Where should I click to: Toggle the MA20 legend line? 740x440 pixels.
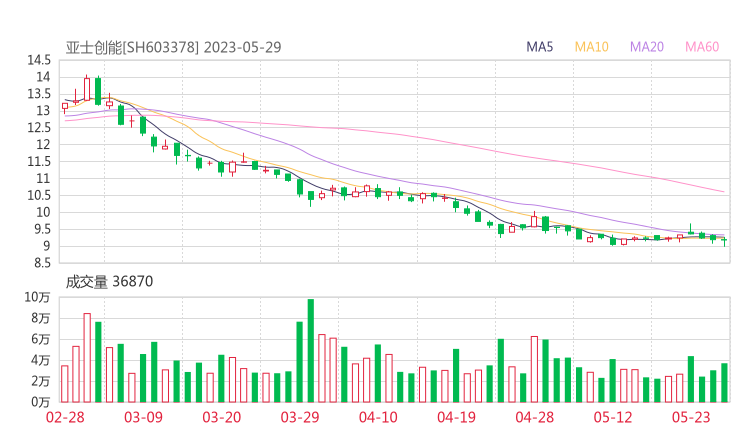[x=647, y=47]
